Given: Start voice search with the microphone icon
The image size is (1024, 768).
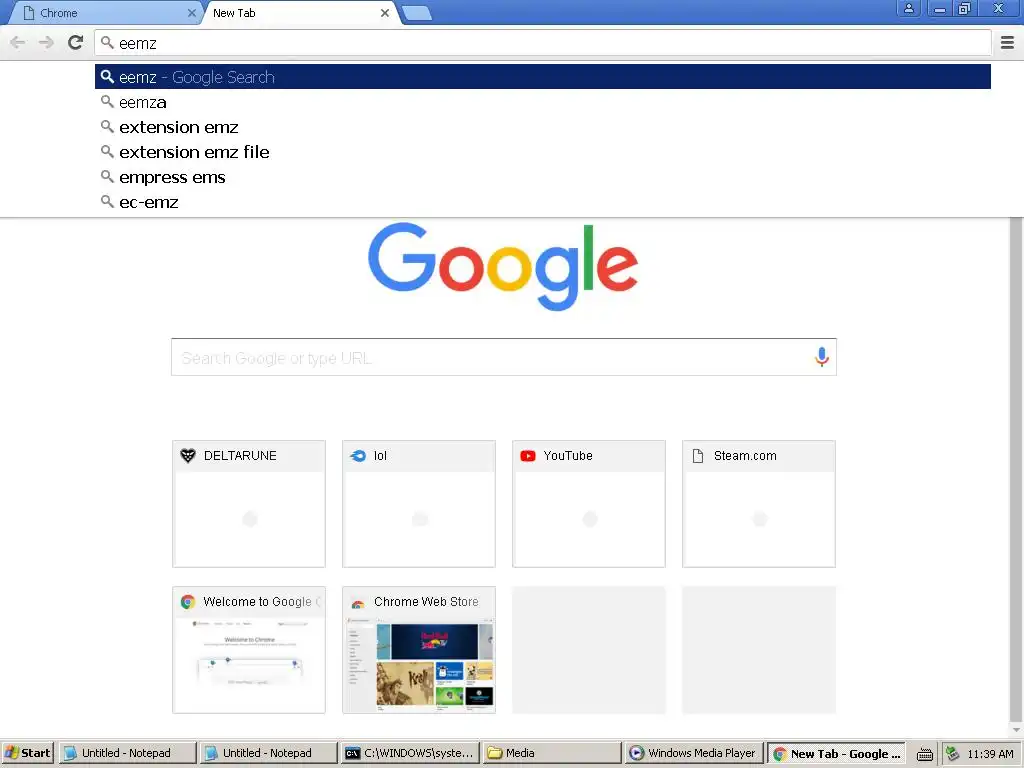Looking at the screenshot, I should point(822,357).
